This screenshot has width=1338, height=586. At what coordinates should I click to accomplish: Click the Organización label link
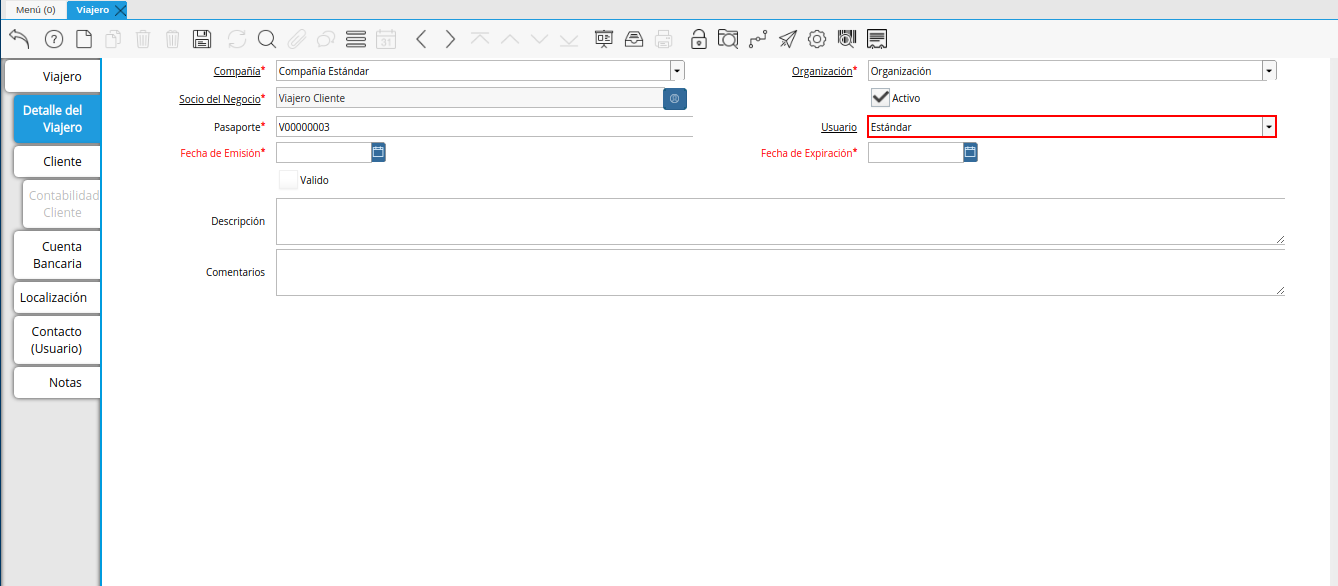822,72
